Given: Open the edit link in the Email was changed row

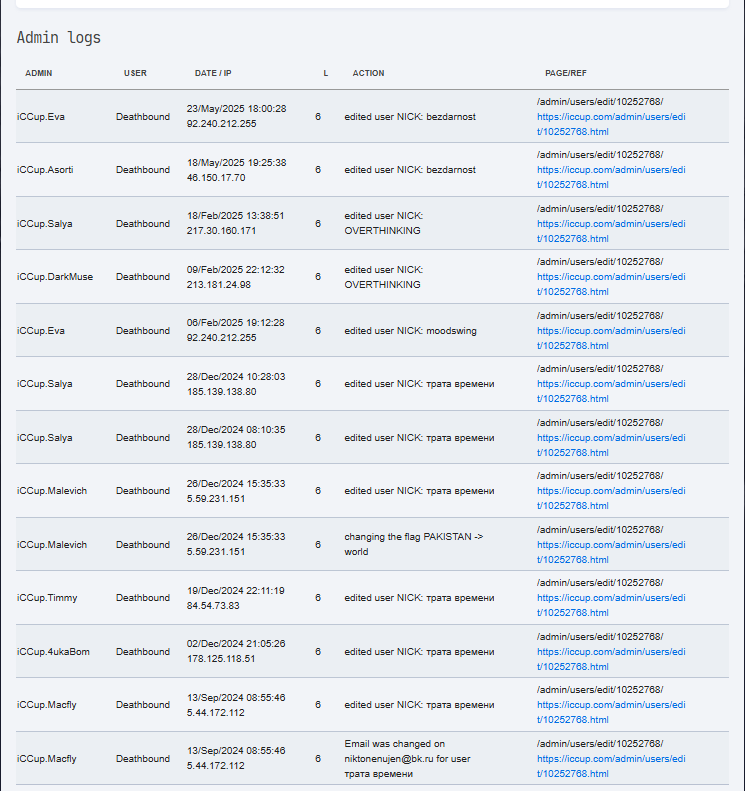Looking at the screenshot, I should coord(611,766).
